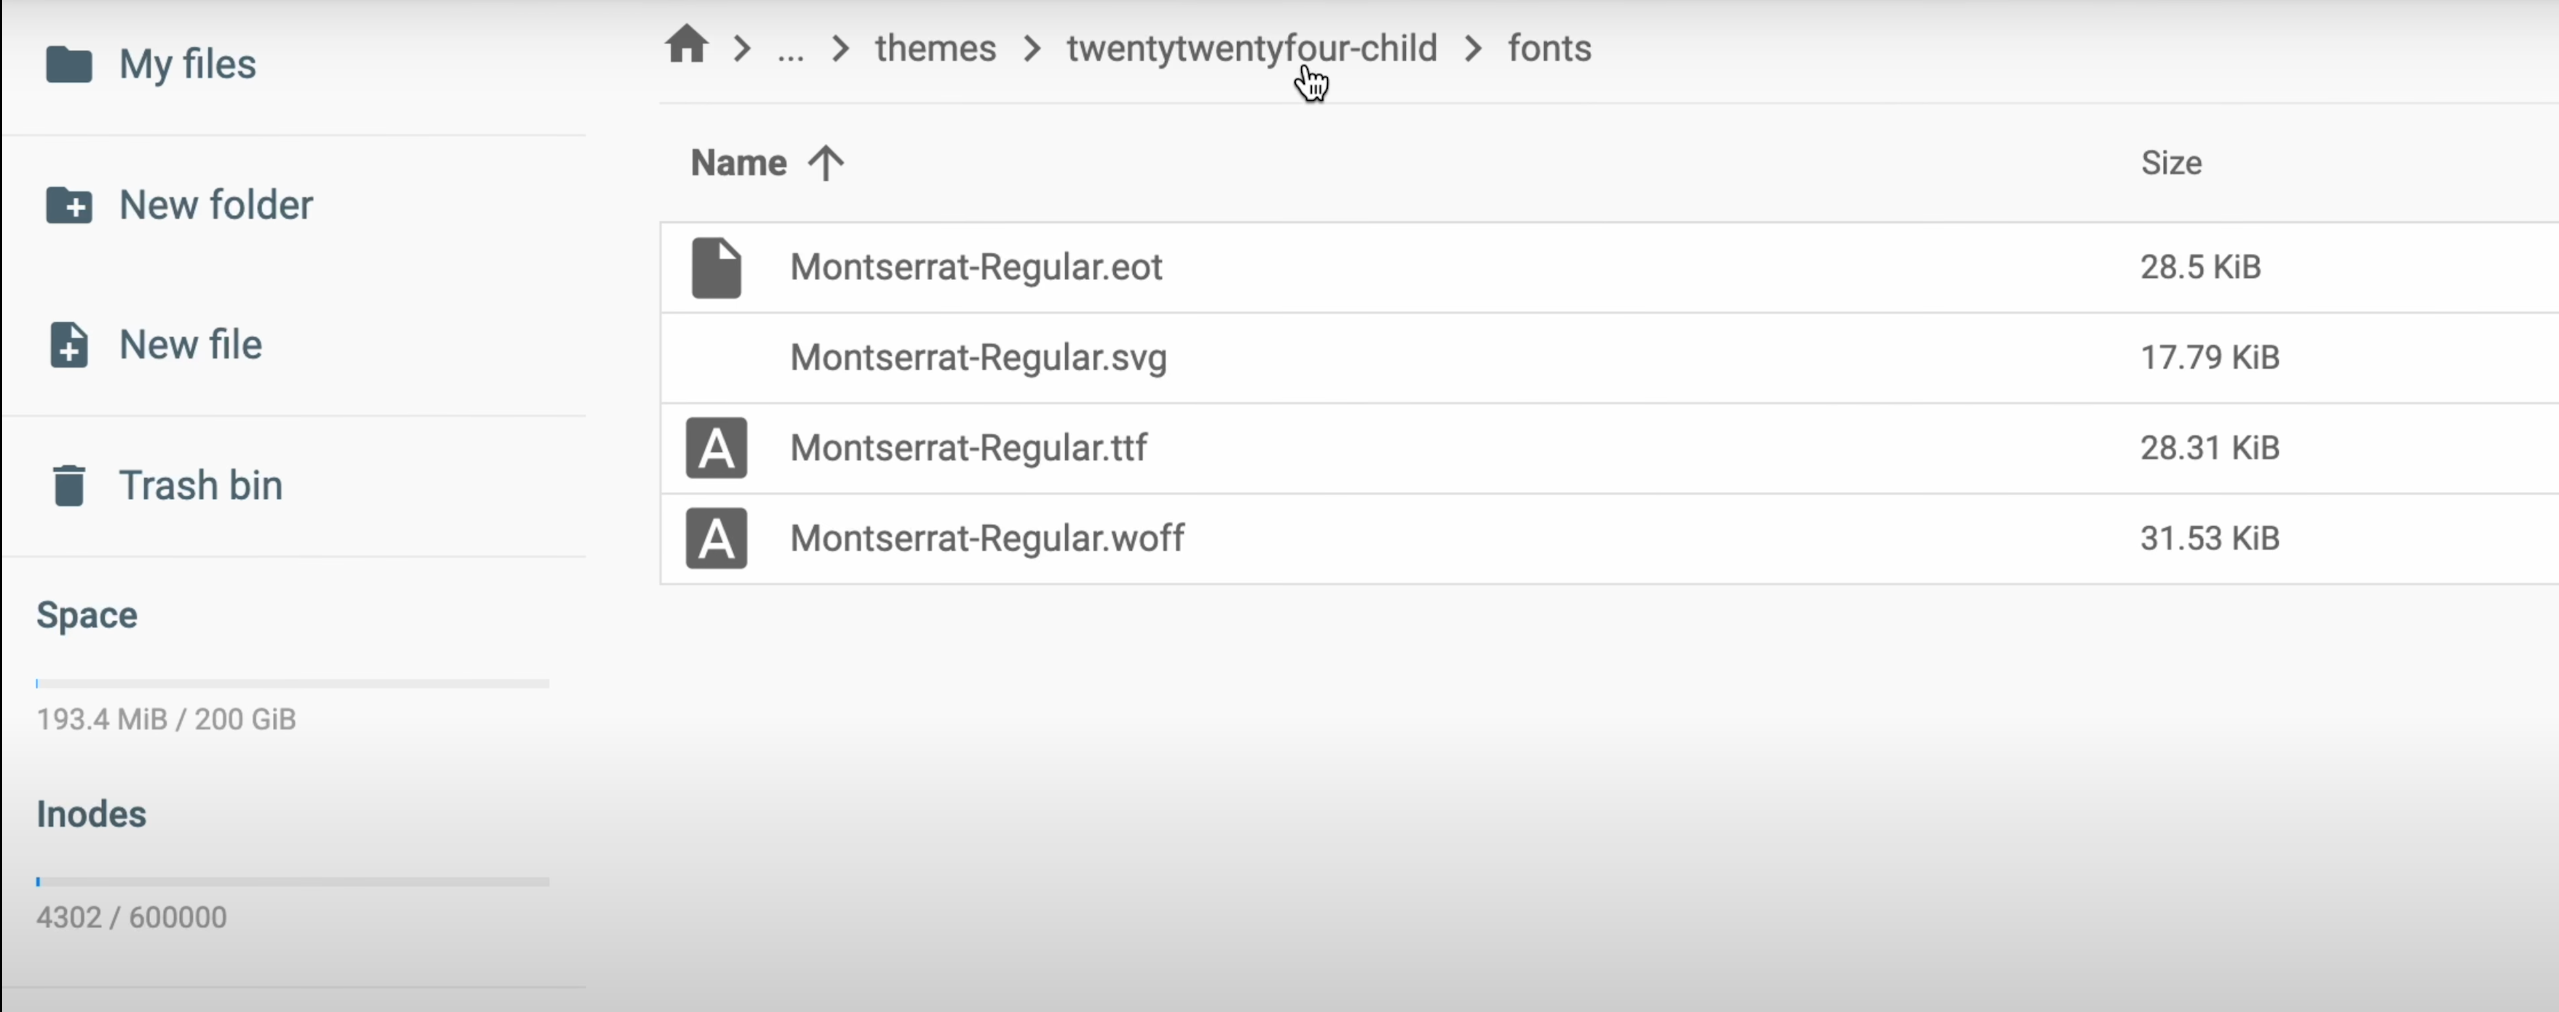2559x1012 pixels.
Task: Click the My files folder icon
Action: pos(69,65)
